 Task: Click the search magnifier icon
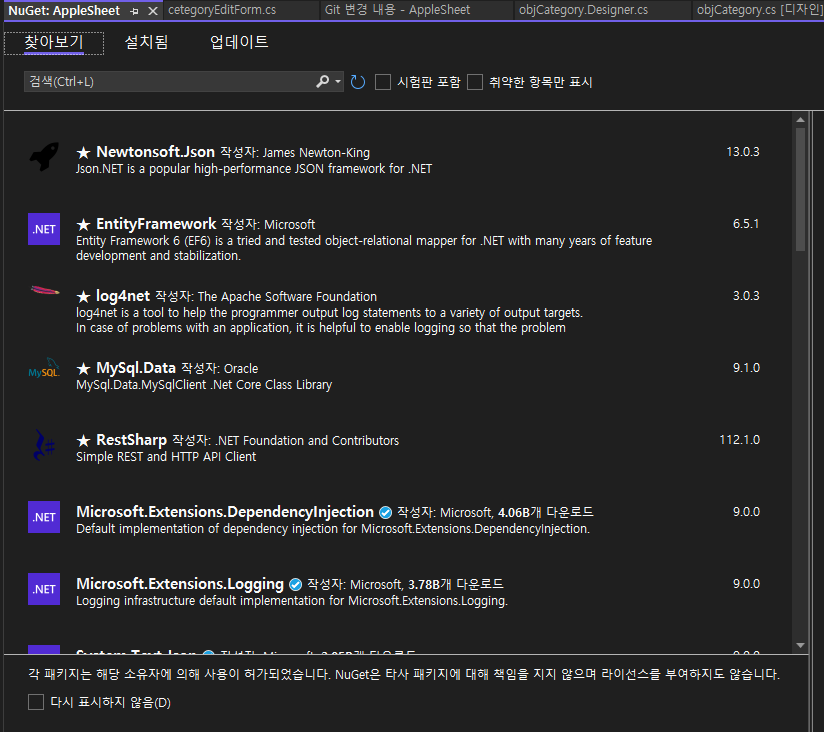pyautogui.click(x=322, y=81)
